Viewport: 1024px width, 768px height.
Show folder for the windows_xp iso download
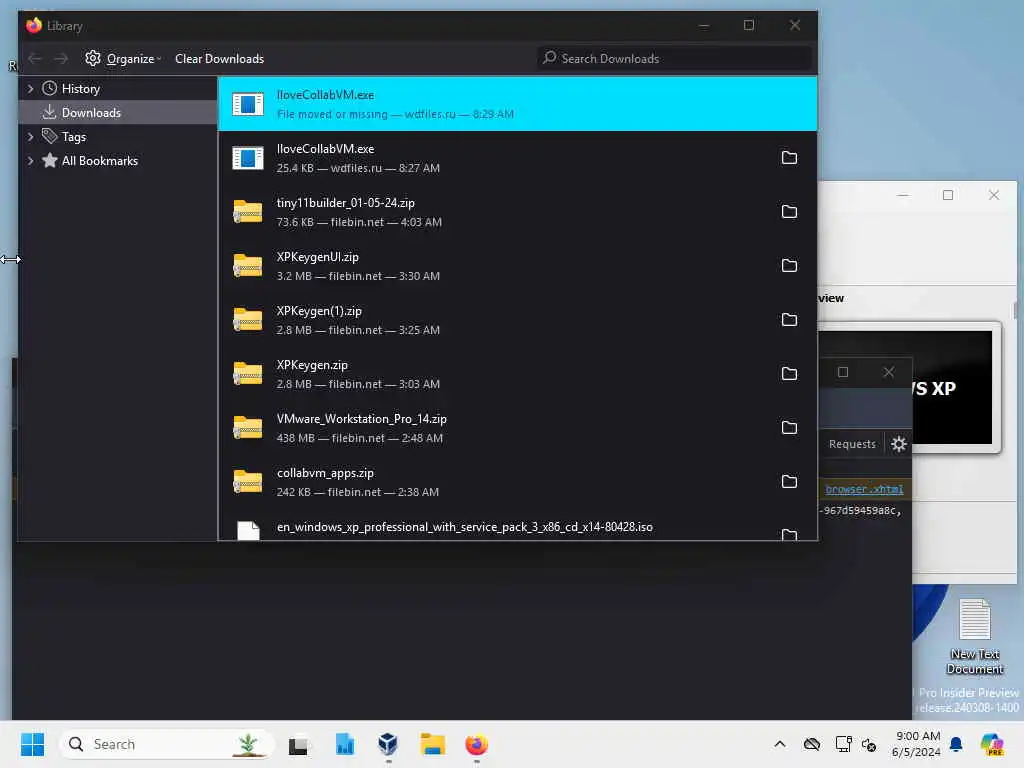pyautogui.click(x=789, y=534)
